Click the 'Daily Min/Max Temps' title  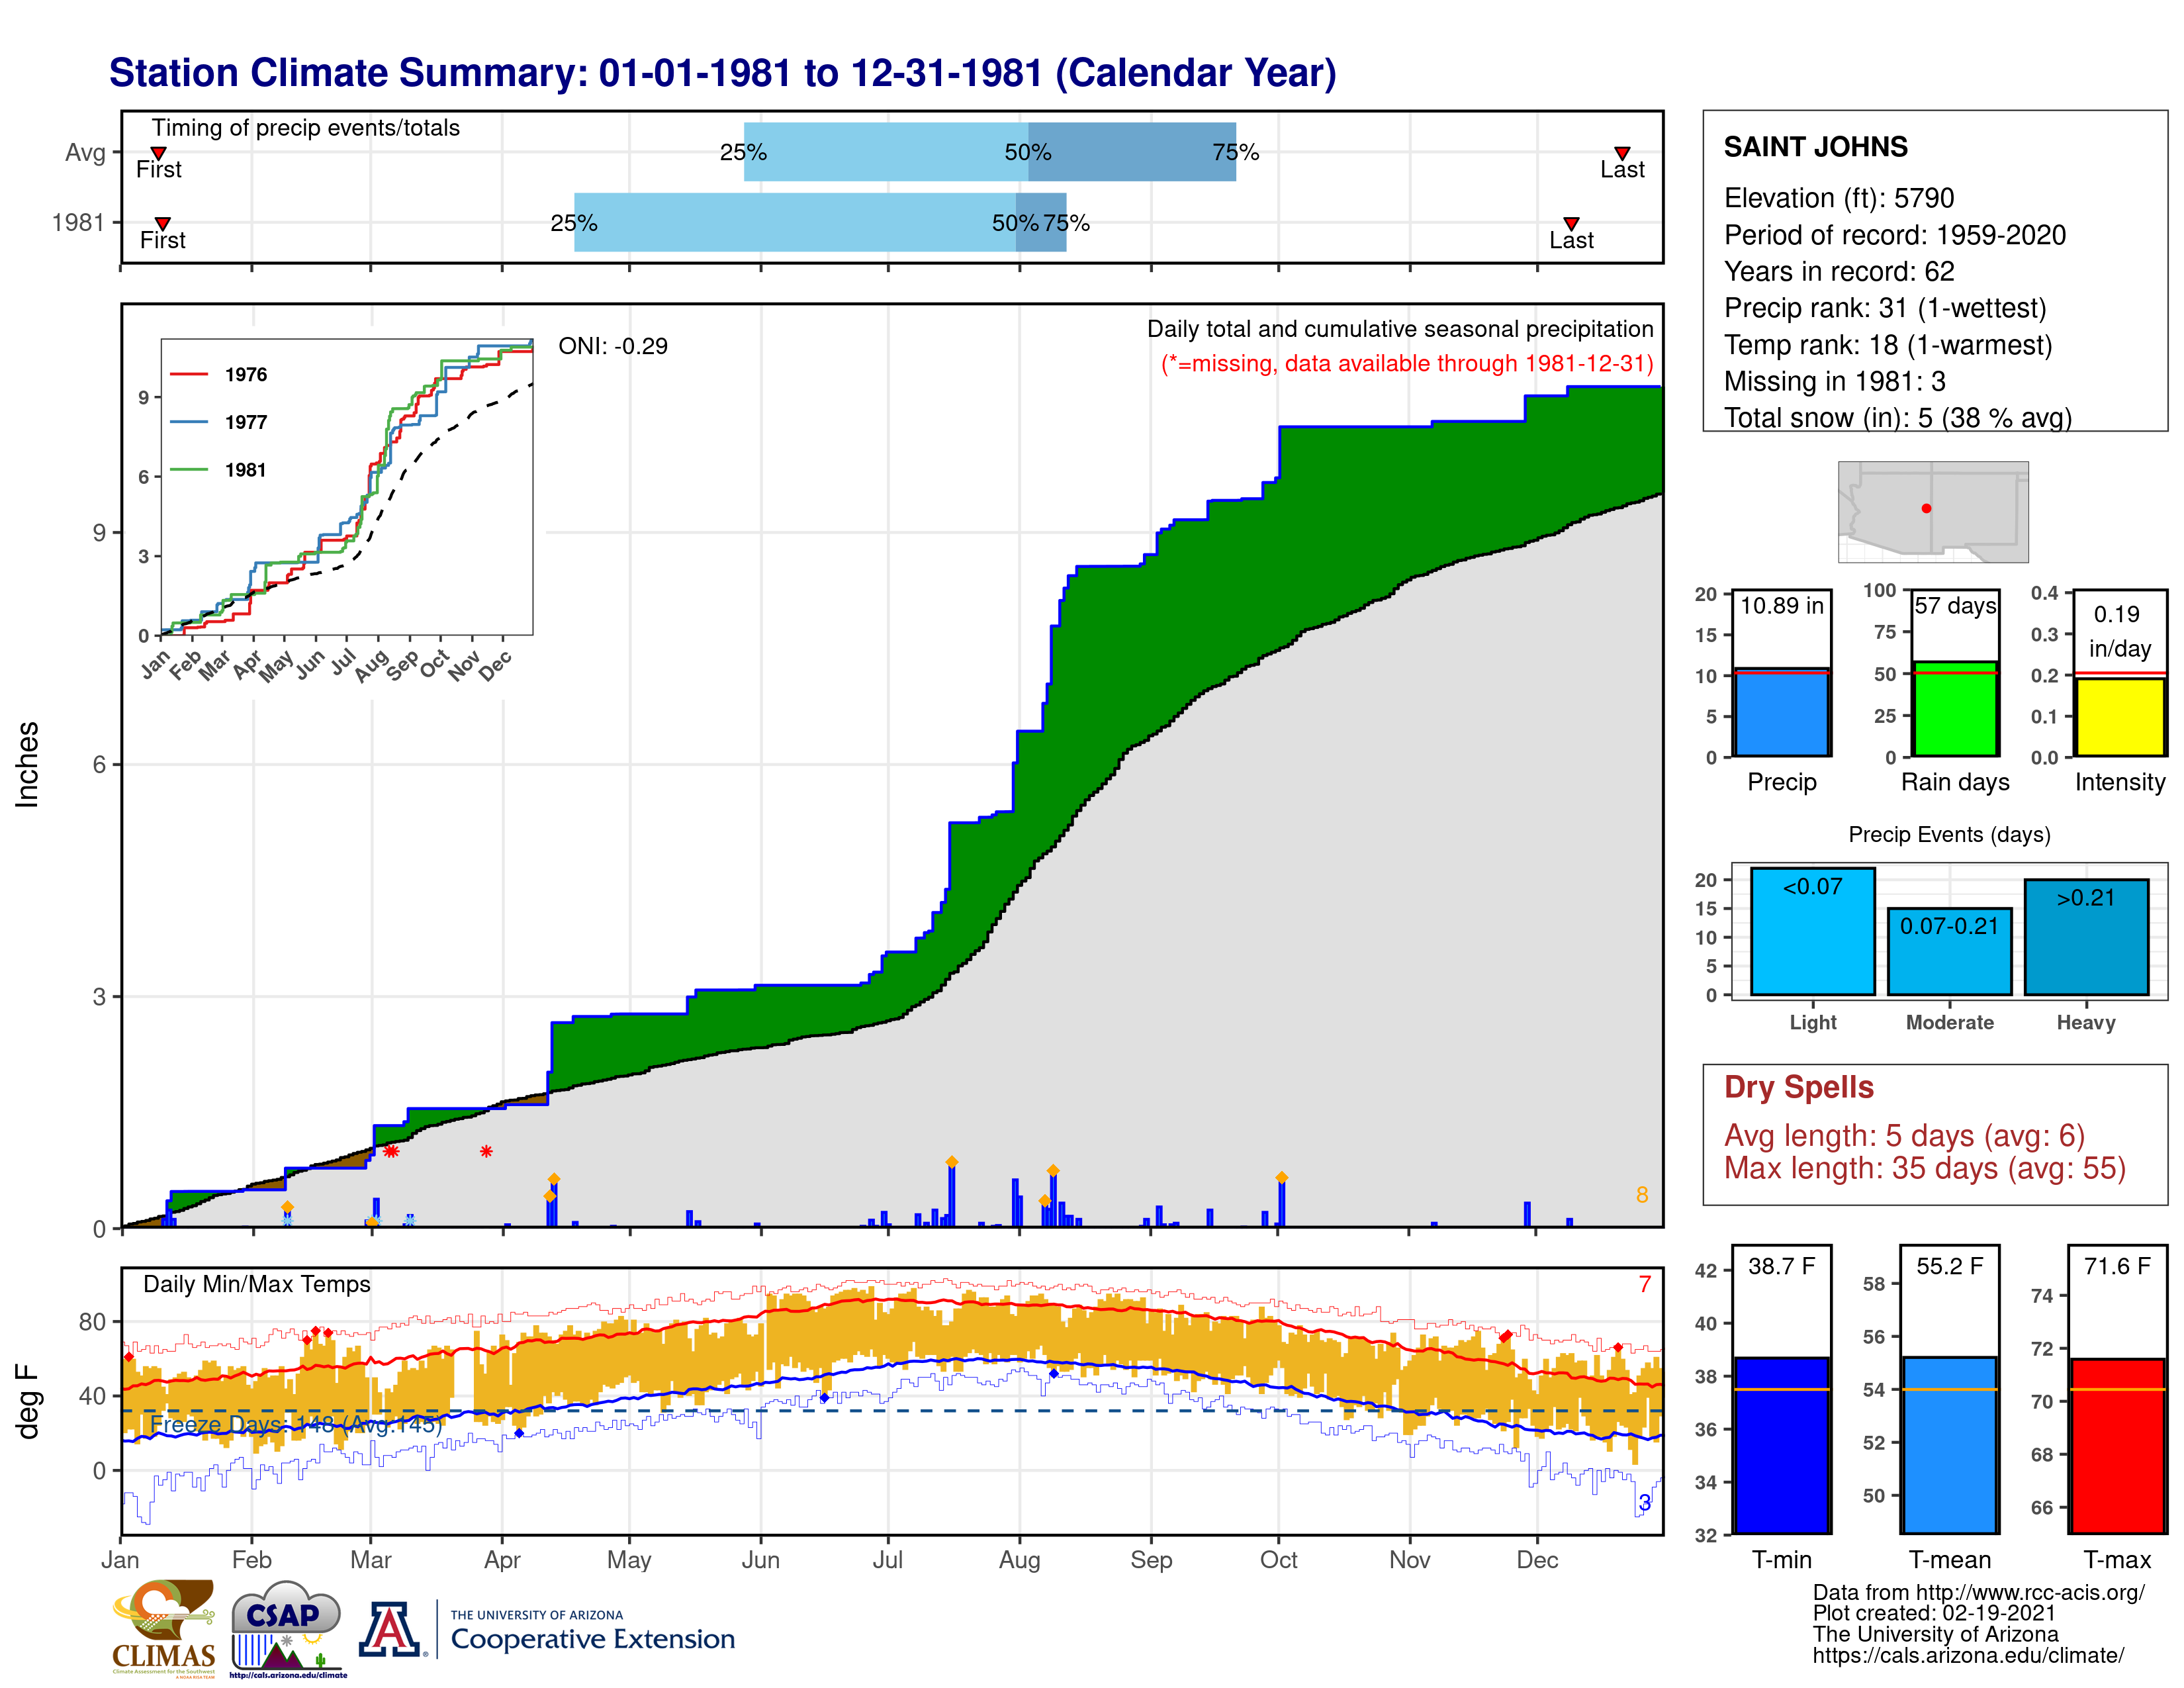tap(256, 1284)
